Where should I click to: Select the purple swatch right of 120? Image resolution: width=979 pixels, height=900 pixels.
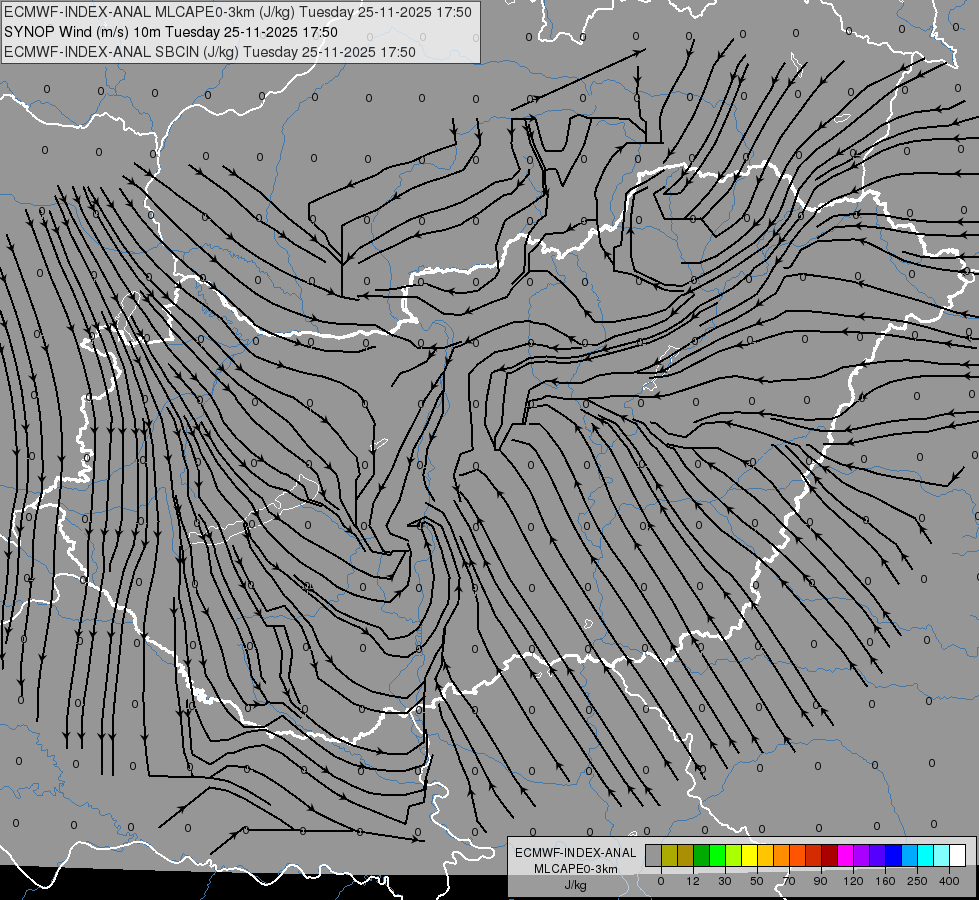coord(862,855)
